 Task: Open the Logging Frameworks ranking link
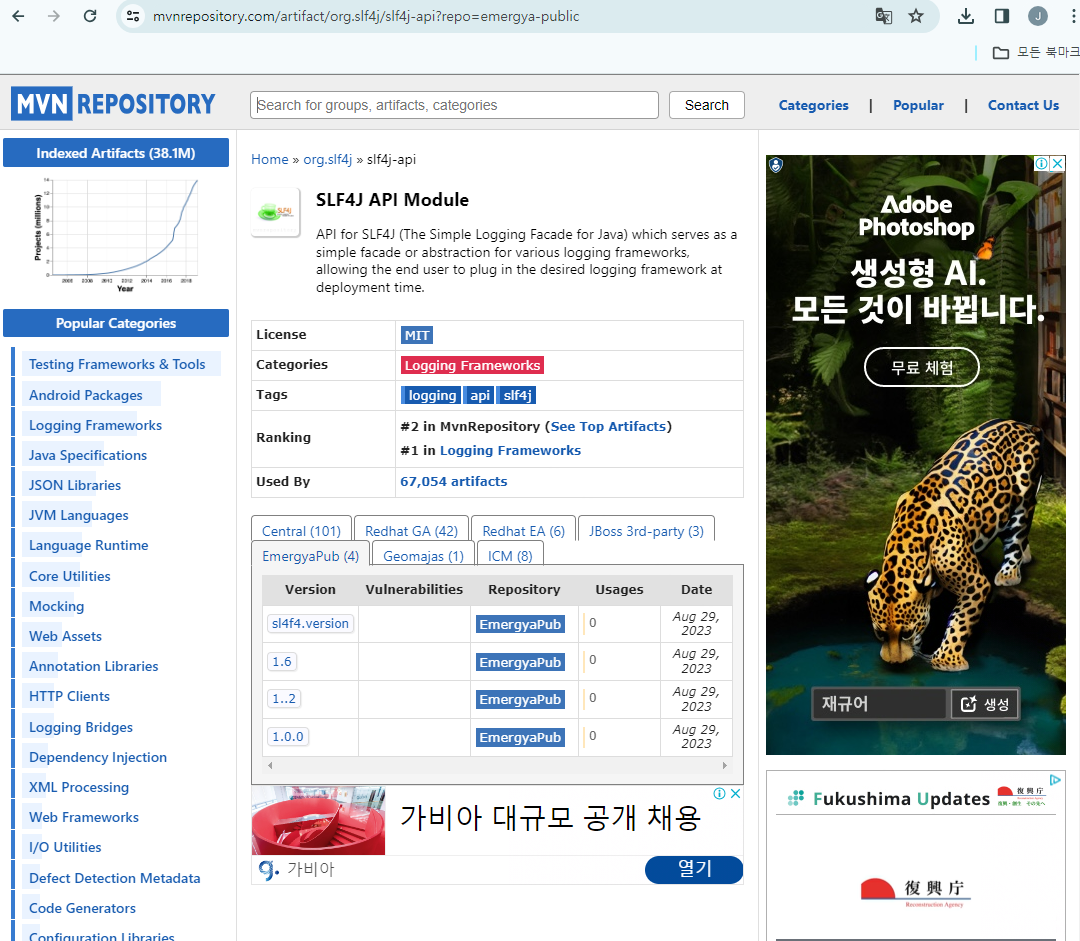click(x=510, y=451)
